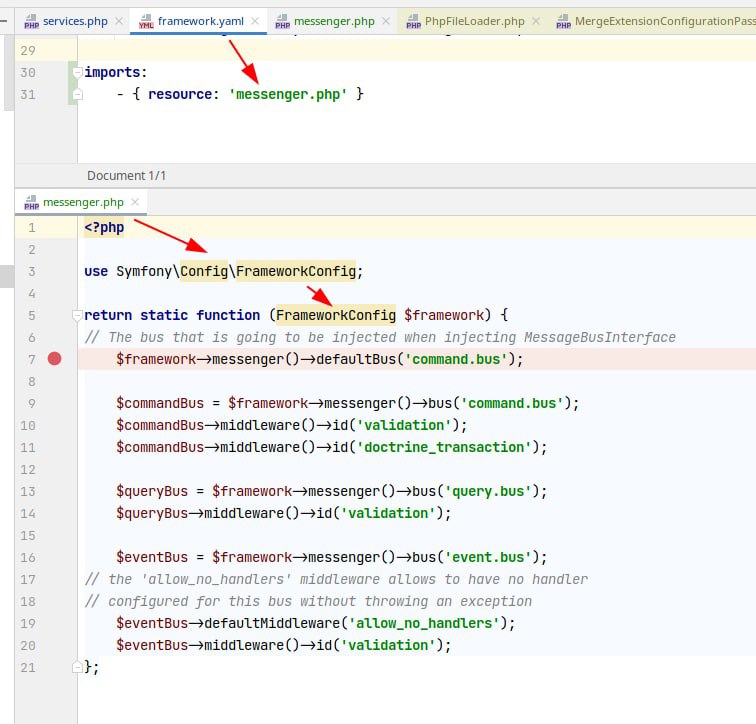Click the <?php opening tag
The height and width of the screenshot is (724, 756).
[x=104, y=227]
